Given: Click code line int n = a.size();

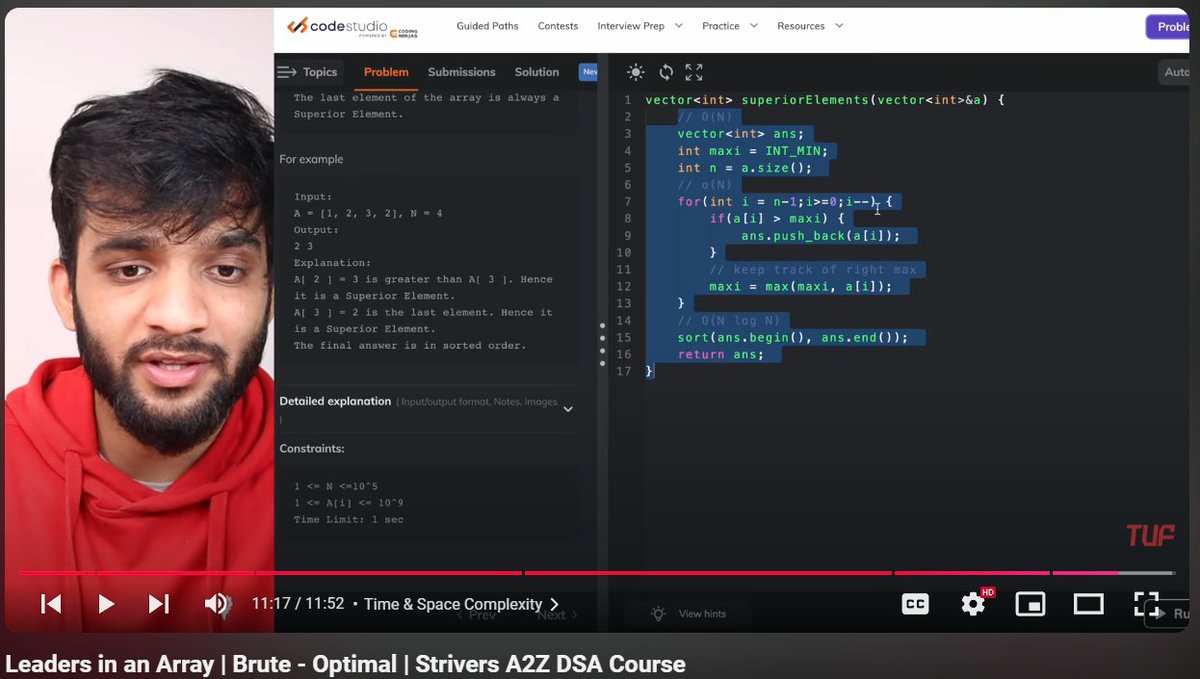Looking at the screenshot, I should [744, 167].
